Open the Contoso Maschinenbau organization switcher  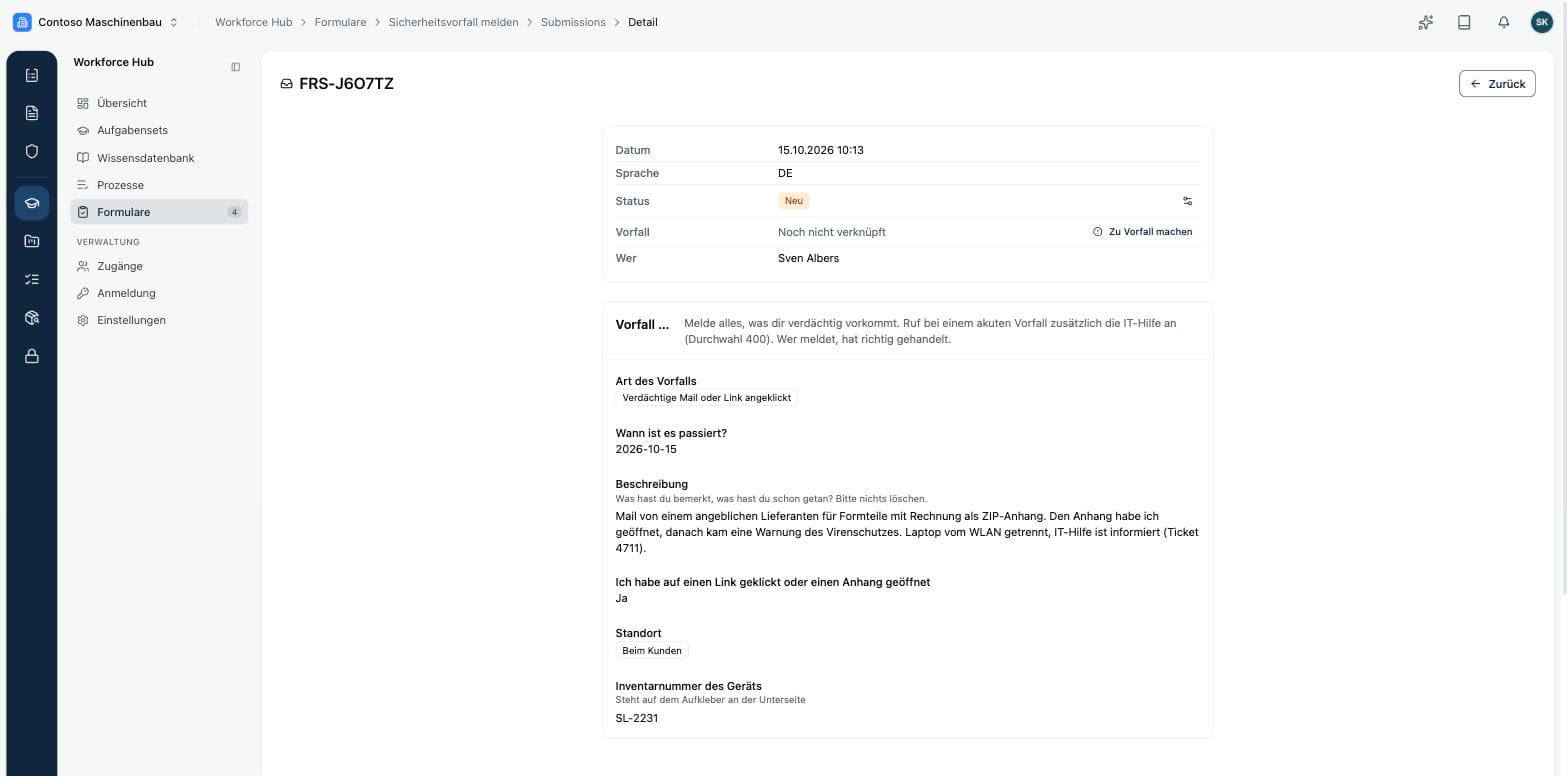coord(97,22)
